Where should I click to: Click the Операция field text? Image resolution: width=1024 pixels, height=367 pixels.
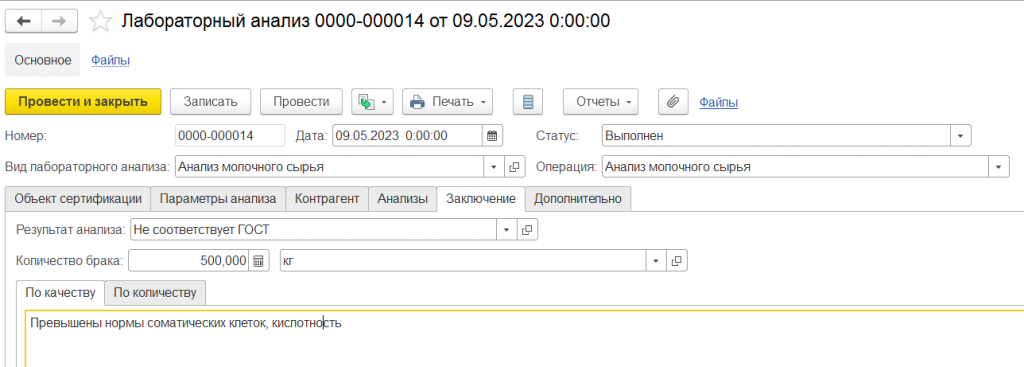point(795,167)
